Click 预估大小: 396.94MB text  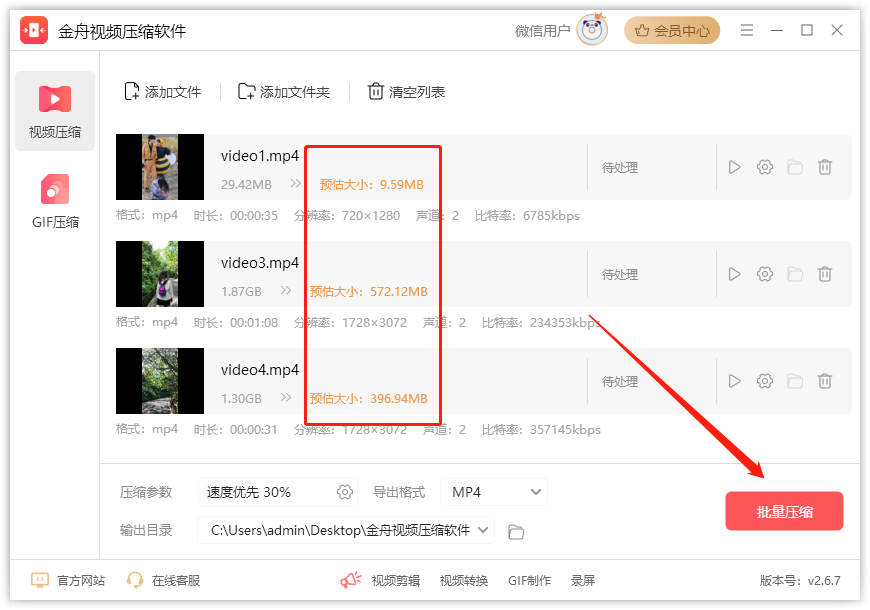(x=368, y=399)
